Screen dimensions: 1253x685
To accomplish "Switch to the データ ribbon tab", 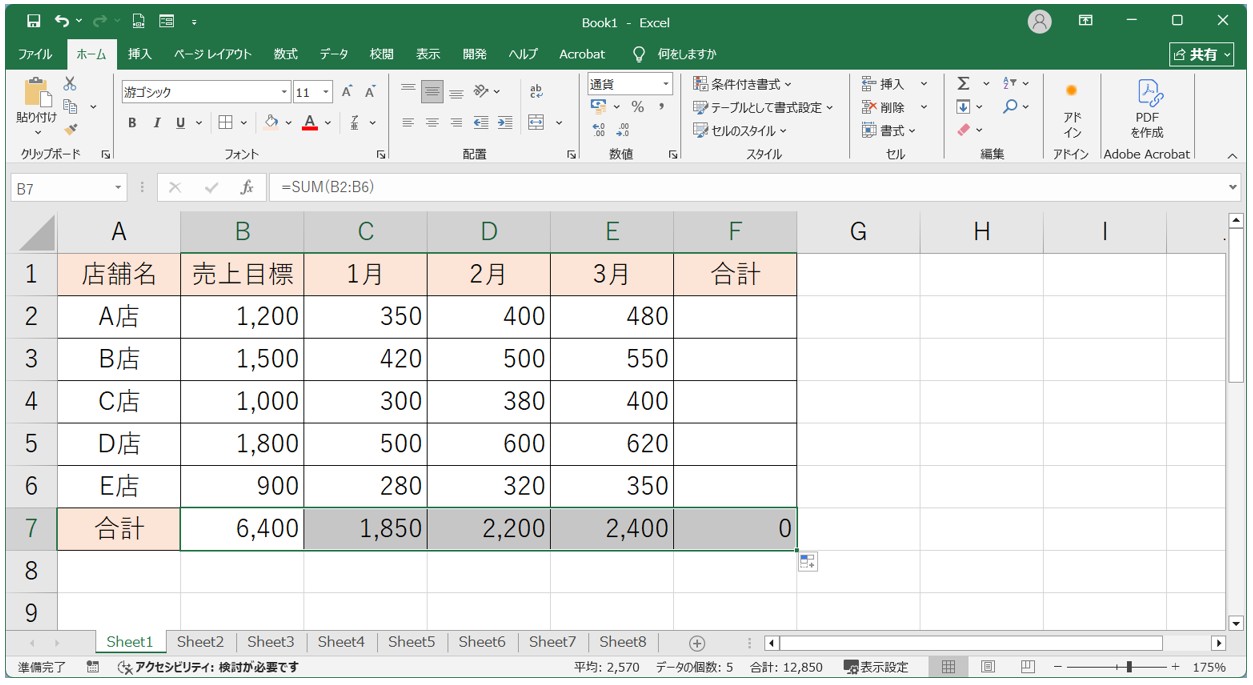I will coord(334,54).
